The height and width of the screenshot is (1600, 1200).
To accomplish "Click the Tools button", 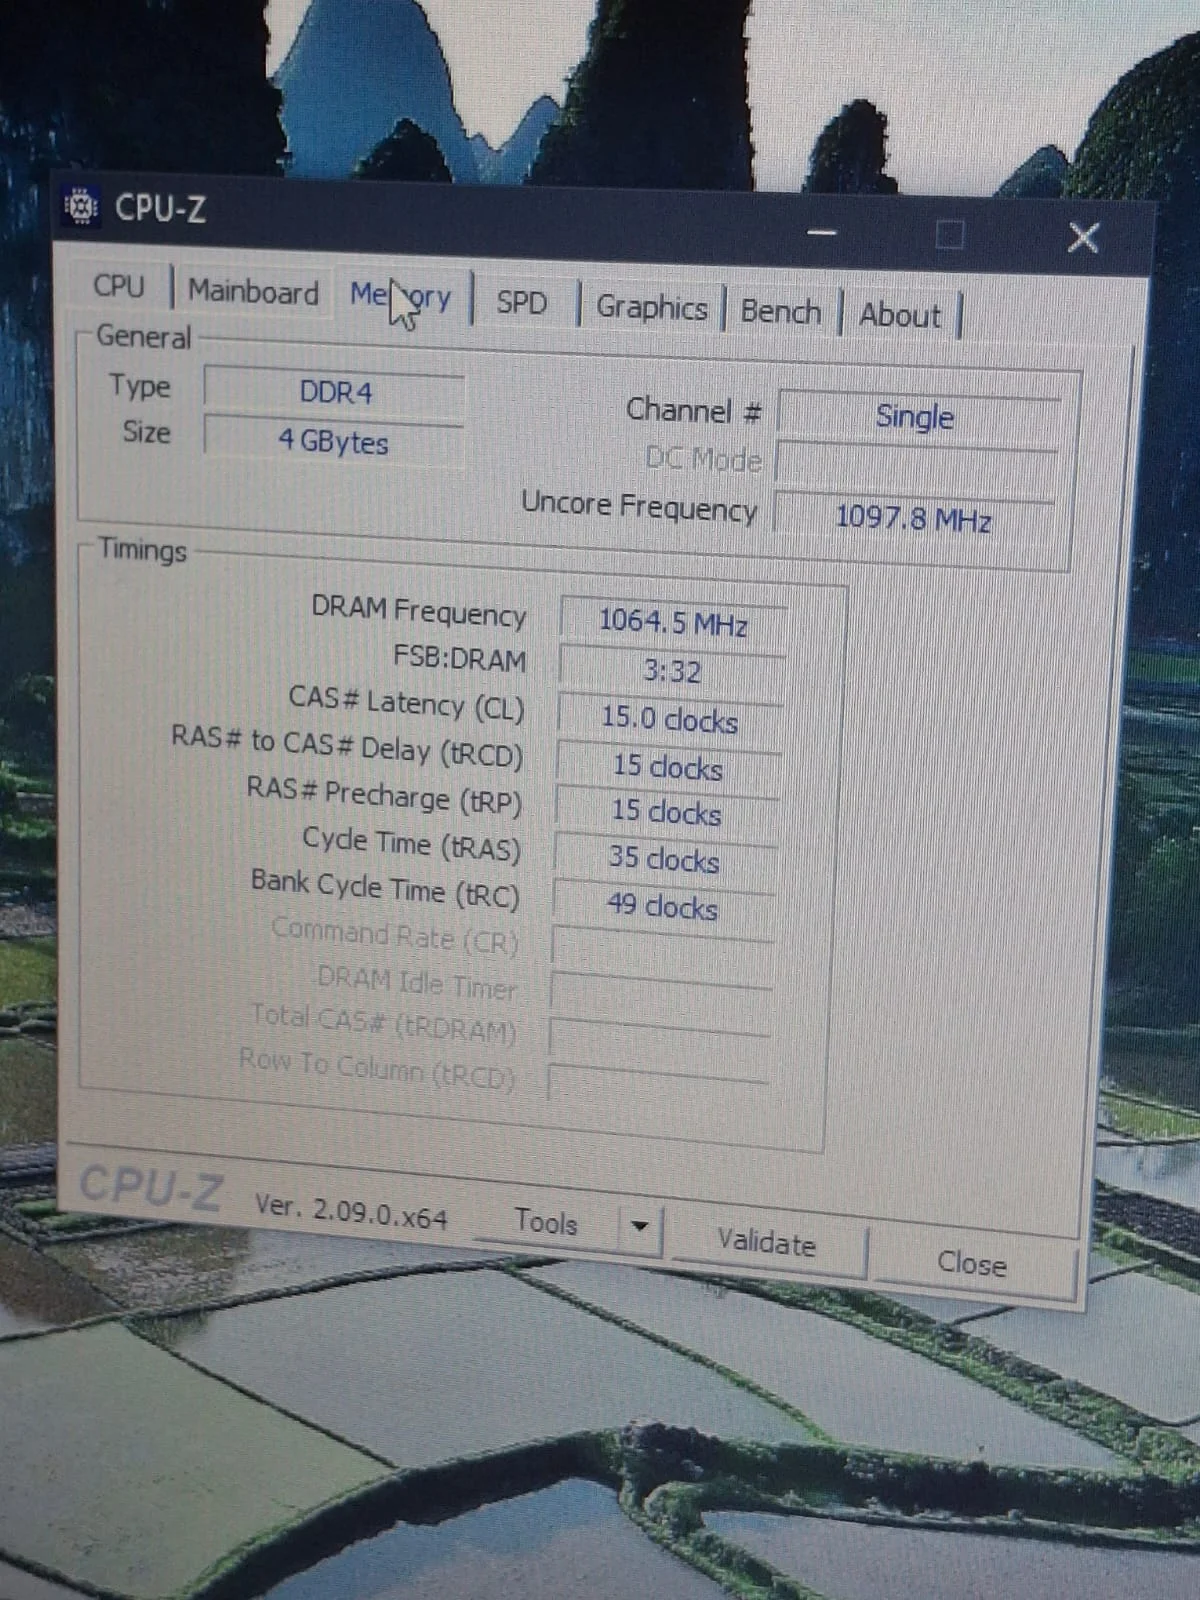I will (546, 1222).
